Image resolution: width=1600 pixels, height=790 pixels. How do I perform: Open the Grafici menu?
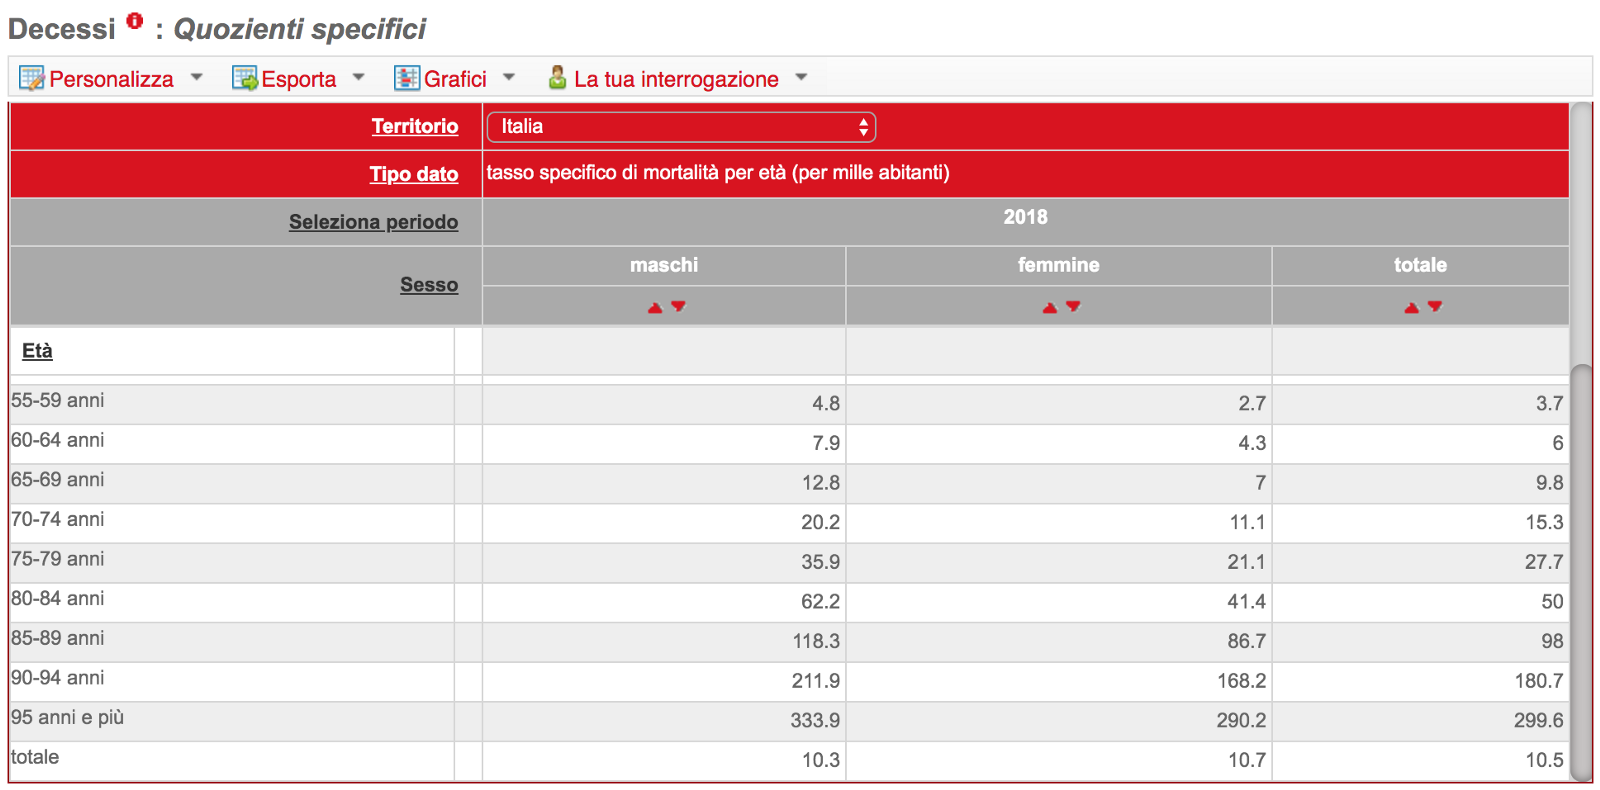pyautogui.click(x=455, y=79)
